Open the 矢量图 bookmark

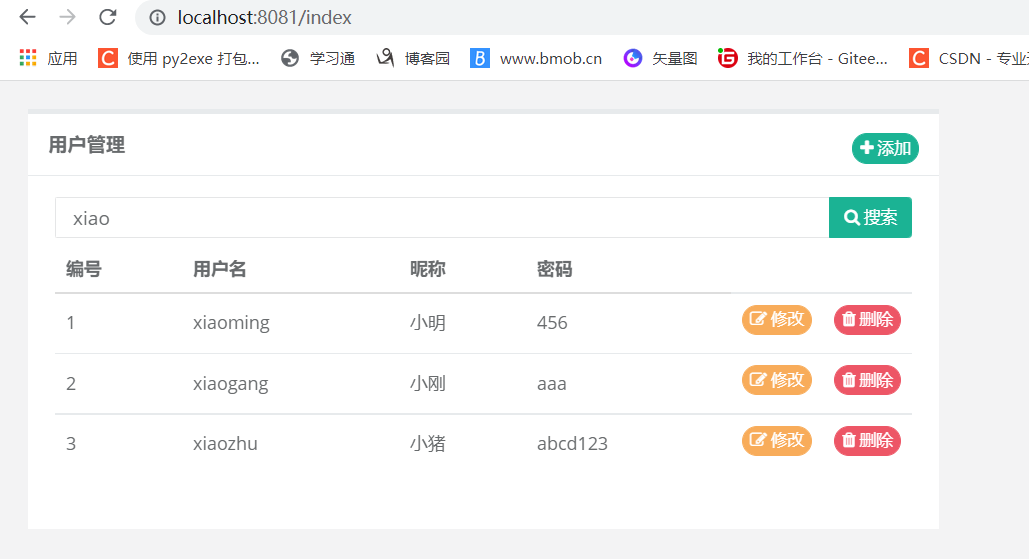pos(660,58)
